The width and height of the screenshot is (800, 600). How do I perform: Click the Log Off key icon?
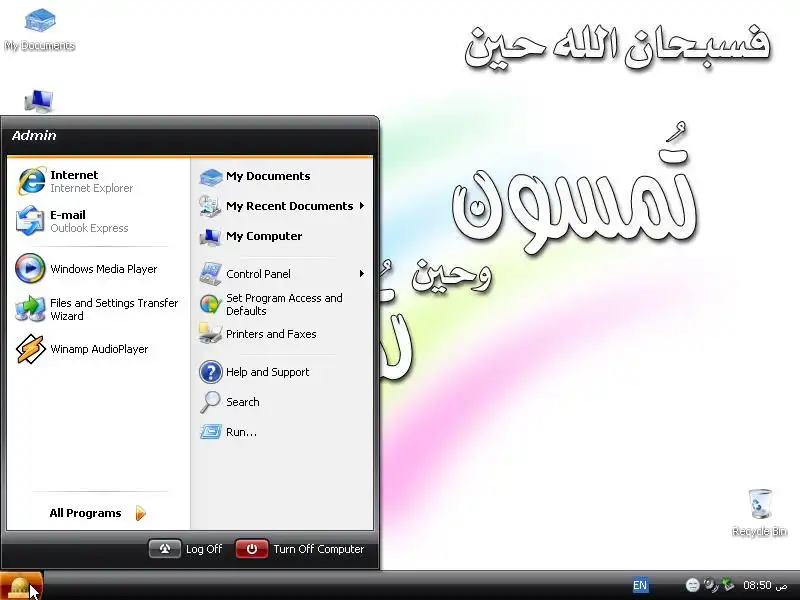165,549
